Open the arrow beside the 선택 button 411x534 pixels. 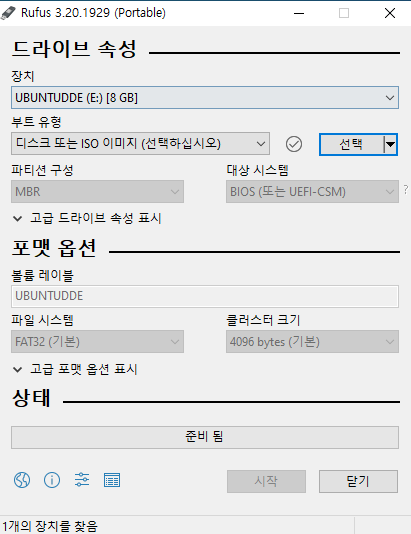pyautogui.click(x=391, y=144)
